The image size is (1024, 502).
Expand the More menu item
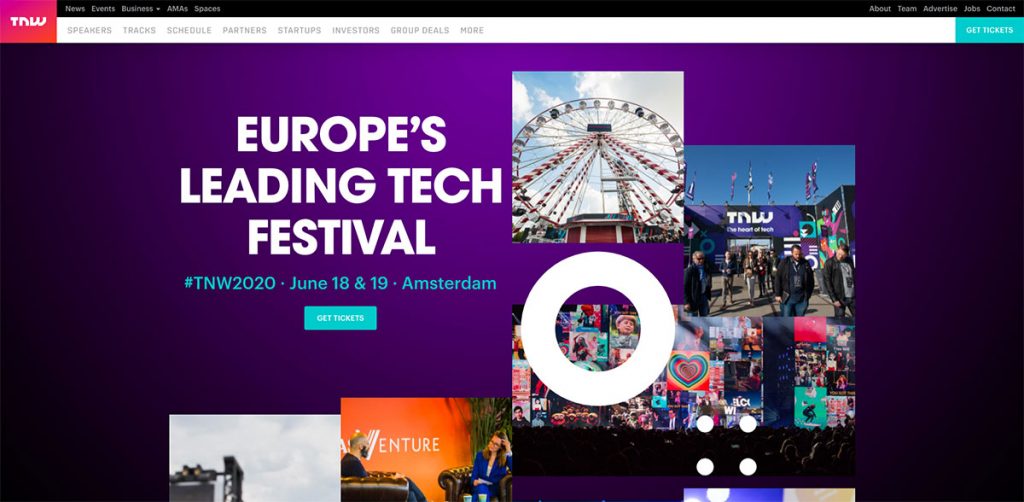click(472, 30)
